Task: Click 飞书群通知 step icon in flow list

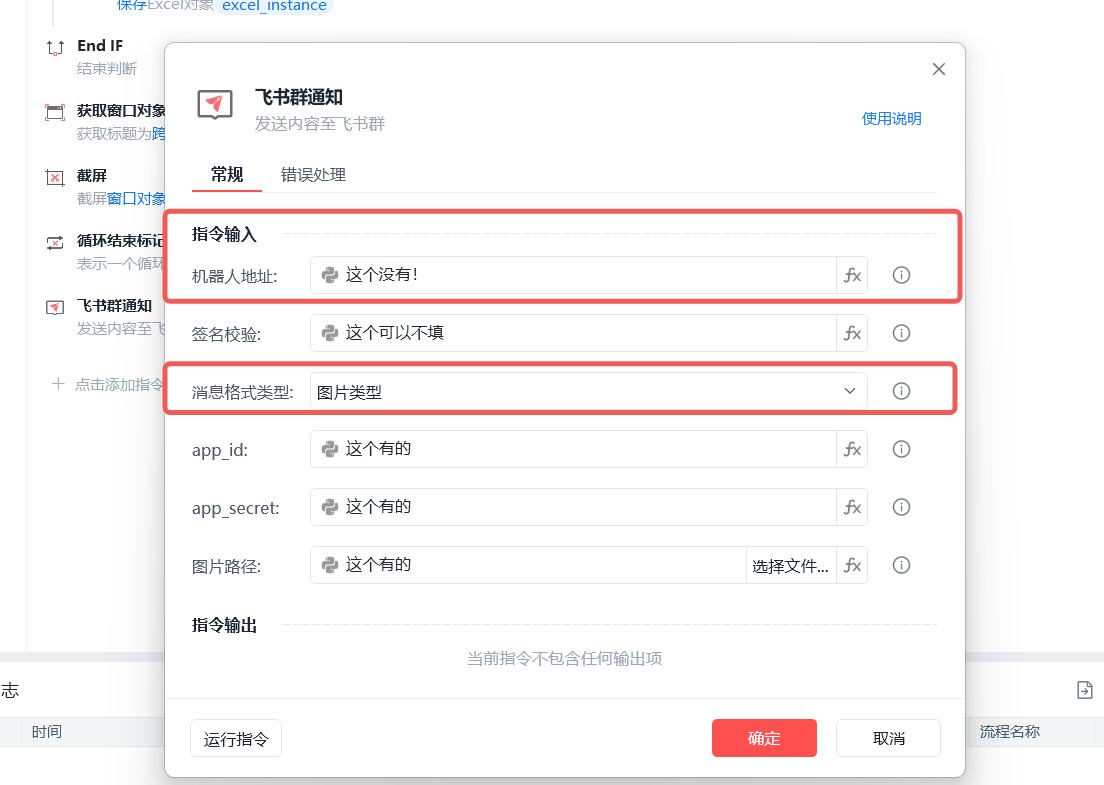Action: pos(55,308)
